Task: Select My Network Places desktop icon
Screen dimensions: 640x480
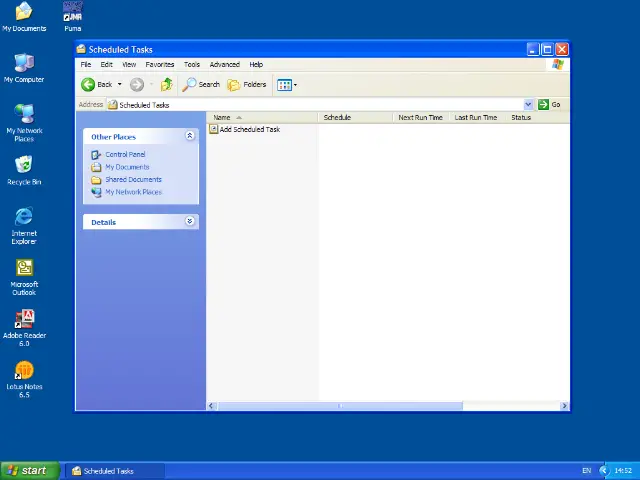Action: [24, 123]
